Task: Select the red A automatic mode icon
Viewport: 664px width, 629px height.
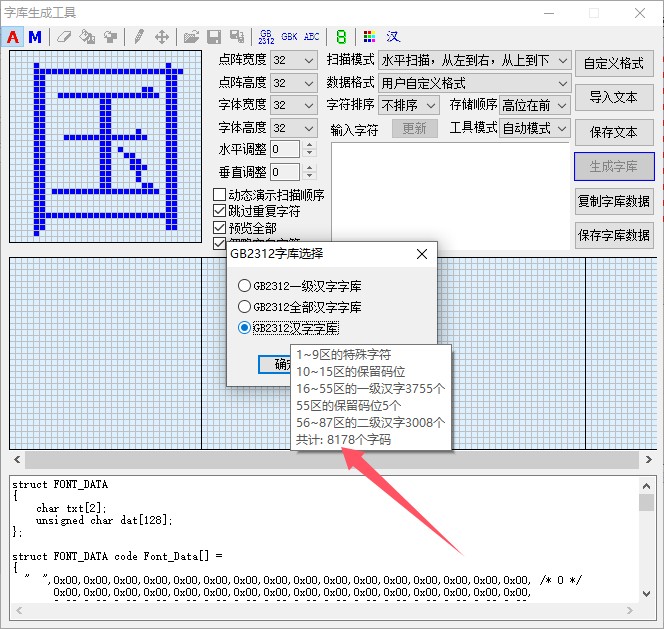Action: pos(13,37)
